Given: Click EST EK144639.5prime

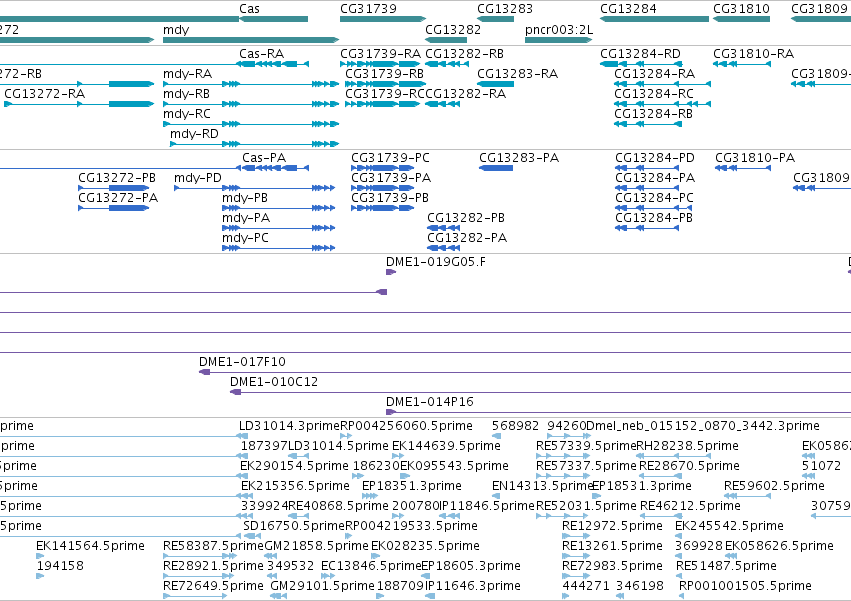Looking at the screenshot, I should (446, 446).
